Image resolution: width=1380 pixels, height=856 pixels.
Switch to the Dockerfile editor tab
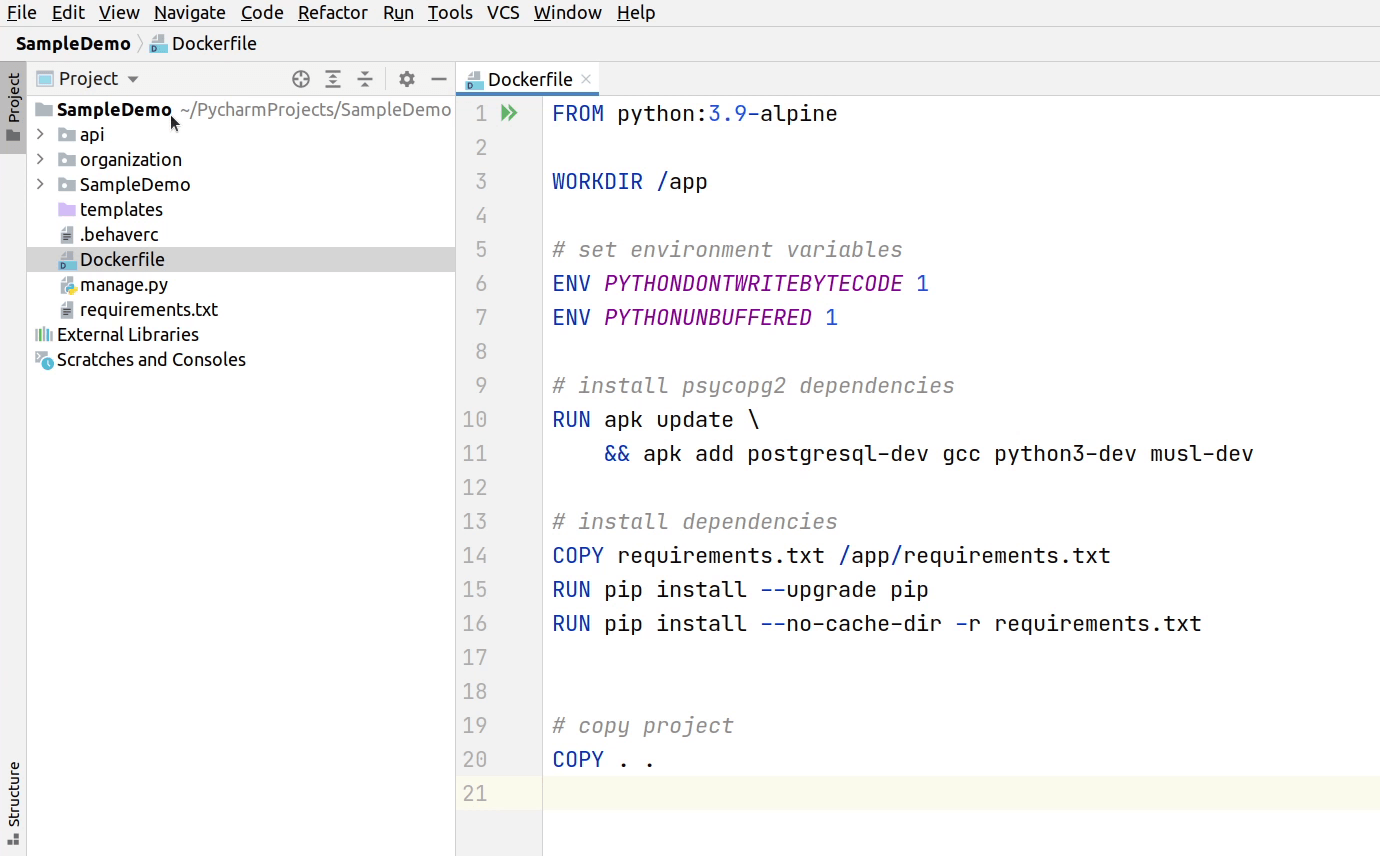527,78
